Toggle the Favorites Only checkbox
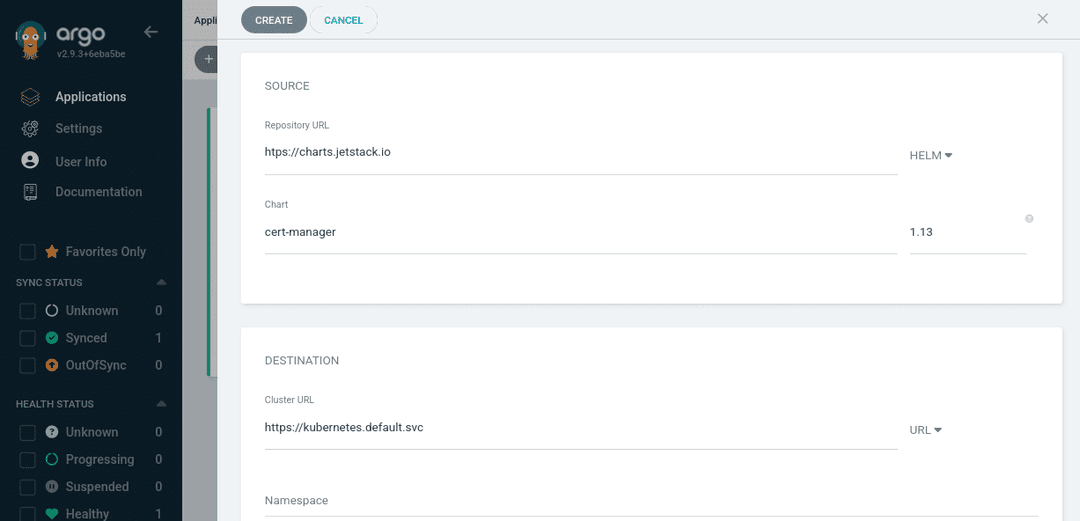This screenshot has height=521, width=1080. coord(28,252)
